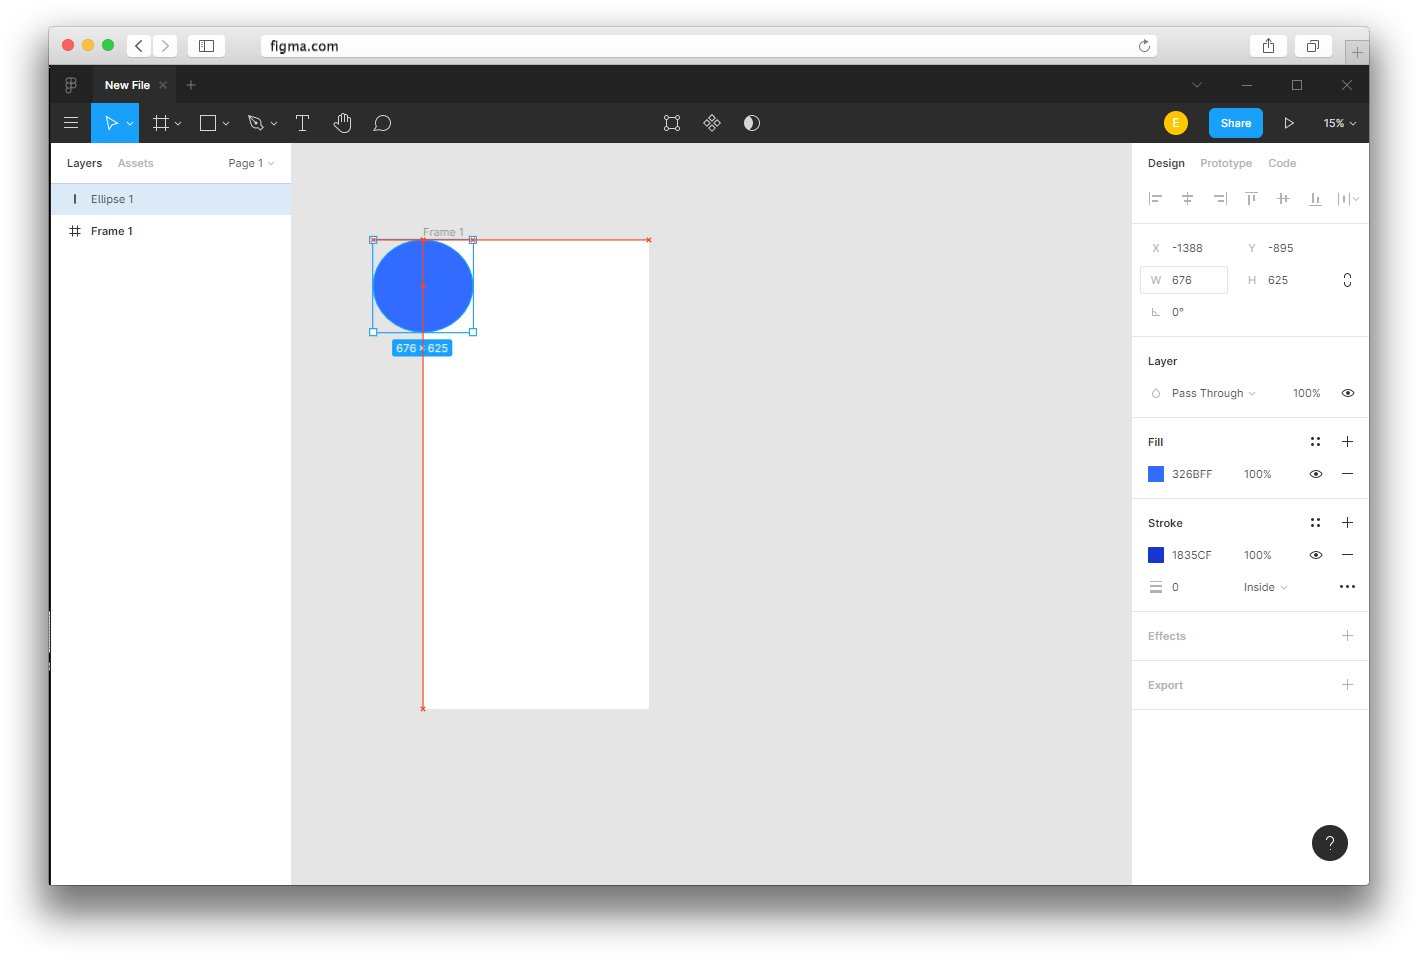Select the Pen tool

(x=256, y=123)
